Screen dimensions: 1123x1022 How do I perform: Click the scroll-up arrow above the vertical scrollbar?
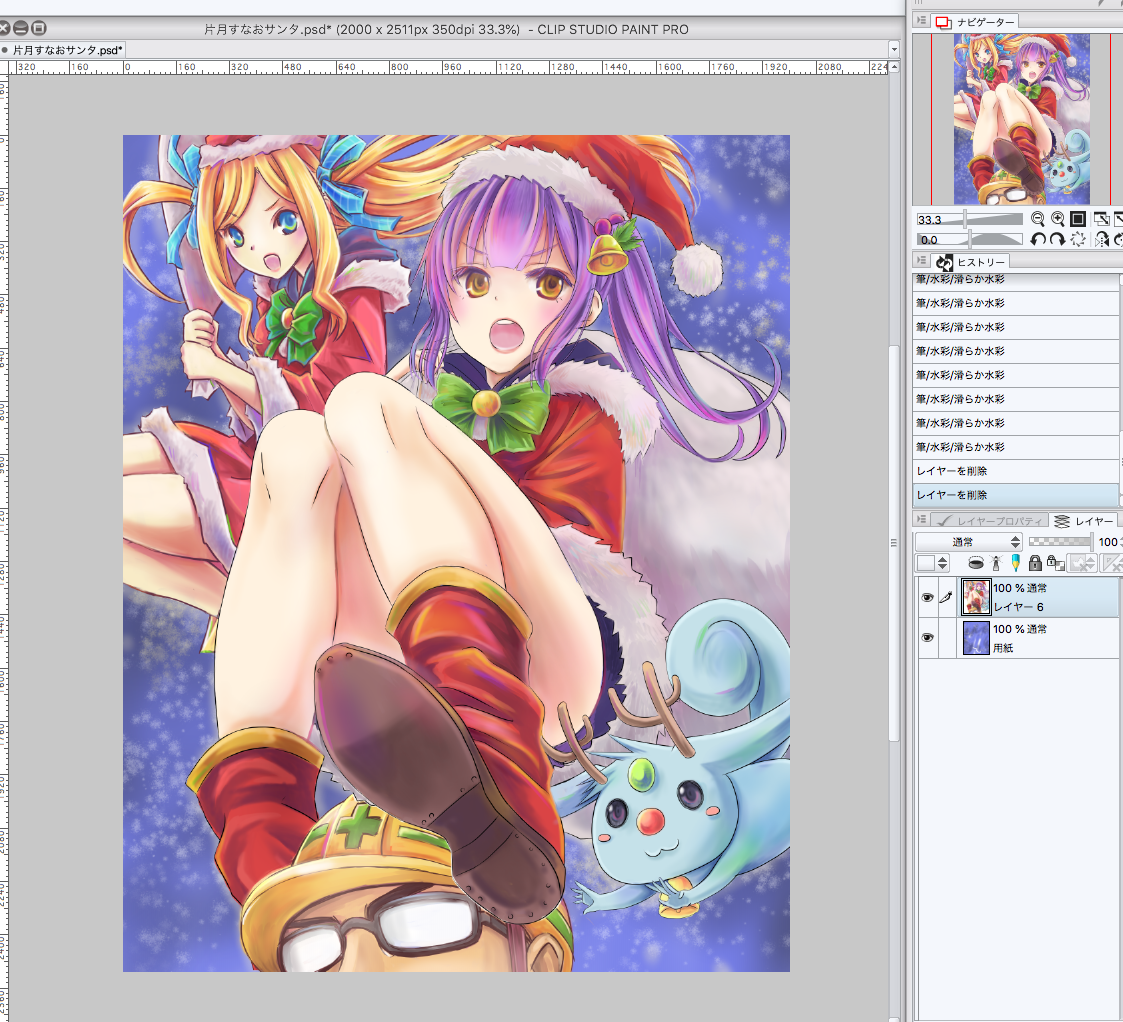point(893,67)
